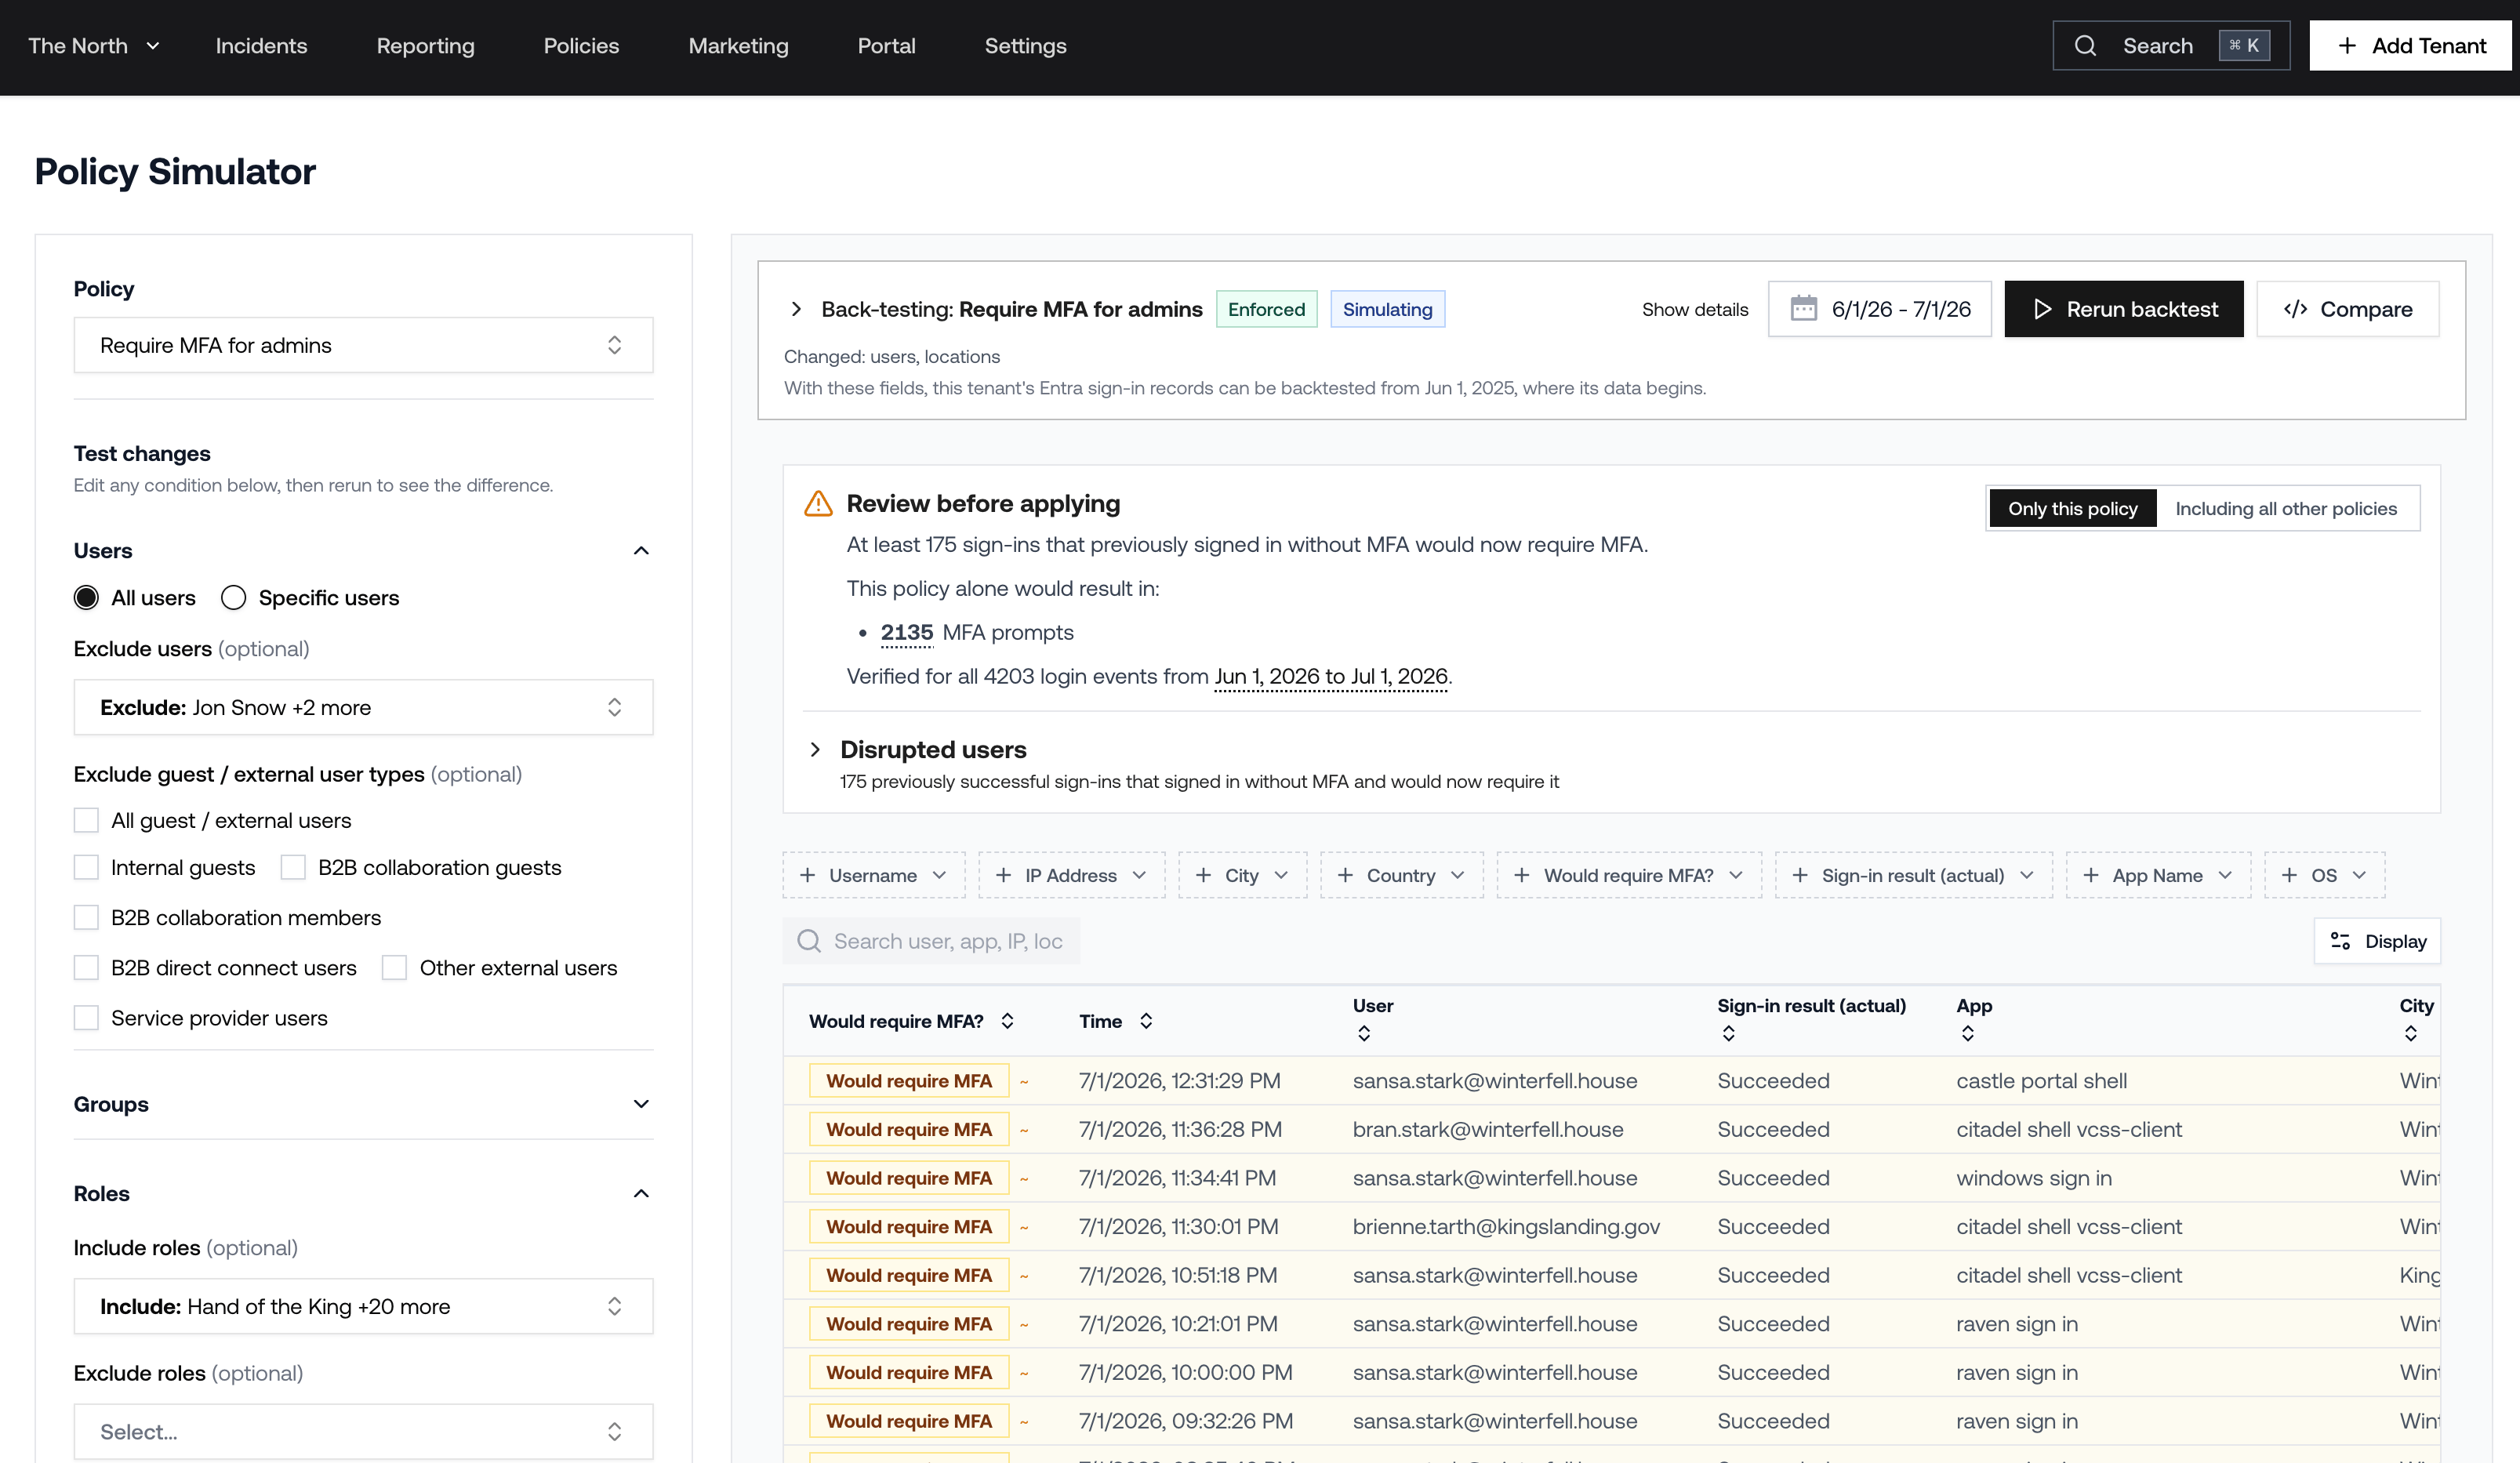The height and width of the screenshot is (1463, 2520).
Task: Check B2B collaboration members checkbox
Action: [86, 918]
